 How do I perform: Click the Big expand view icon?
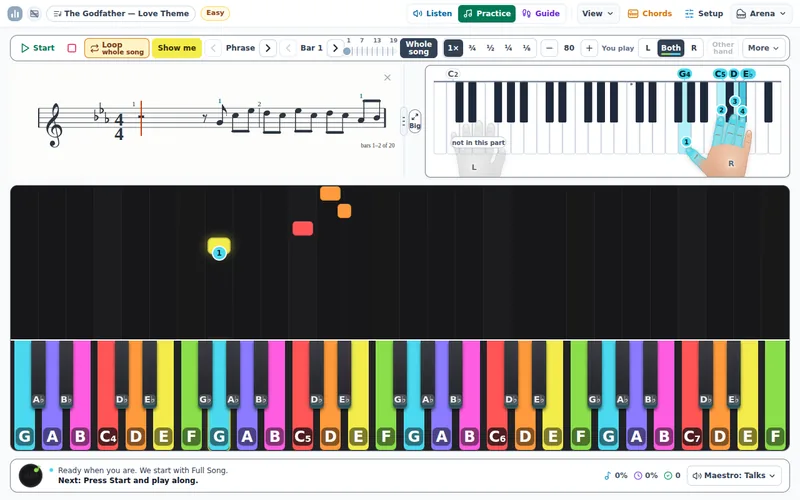[415, 121]
